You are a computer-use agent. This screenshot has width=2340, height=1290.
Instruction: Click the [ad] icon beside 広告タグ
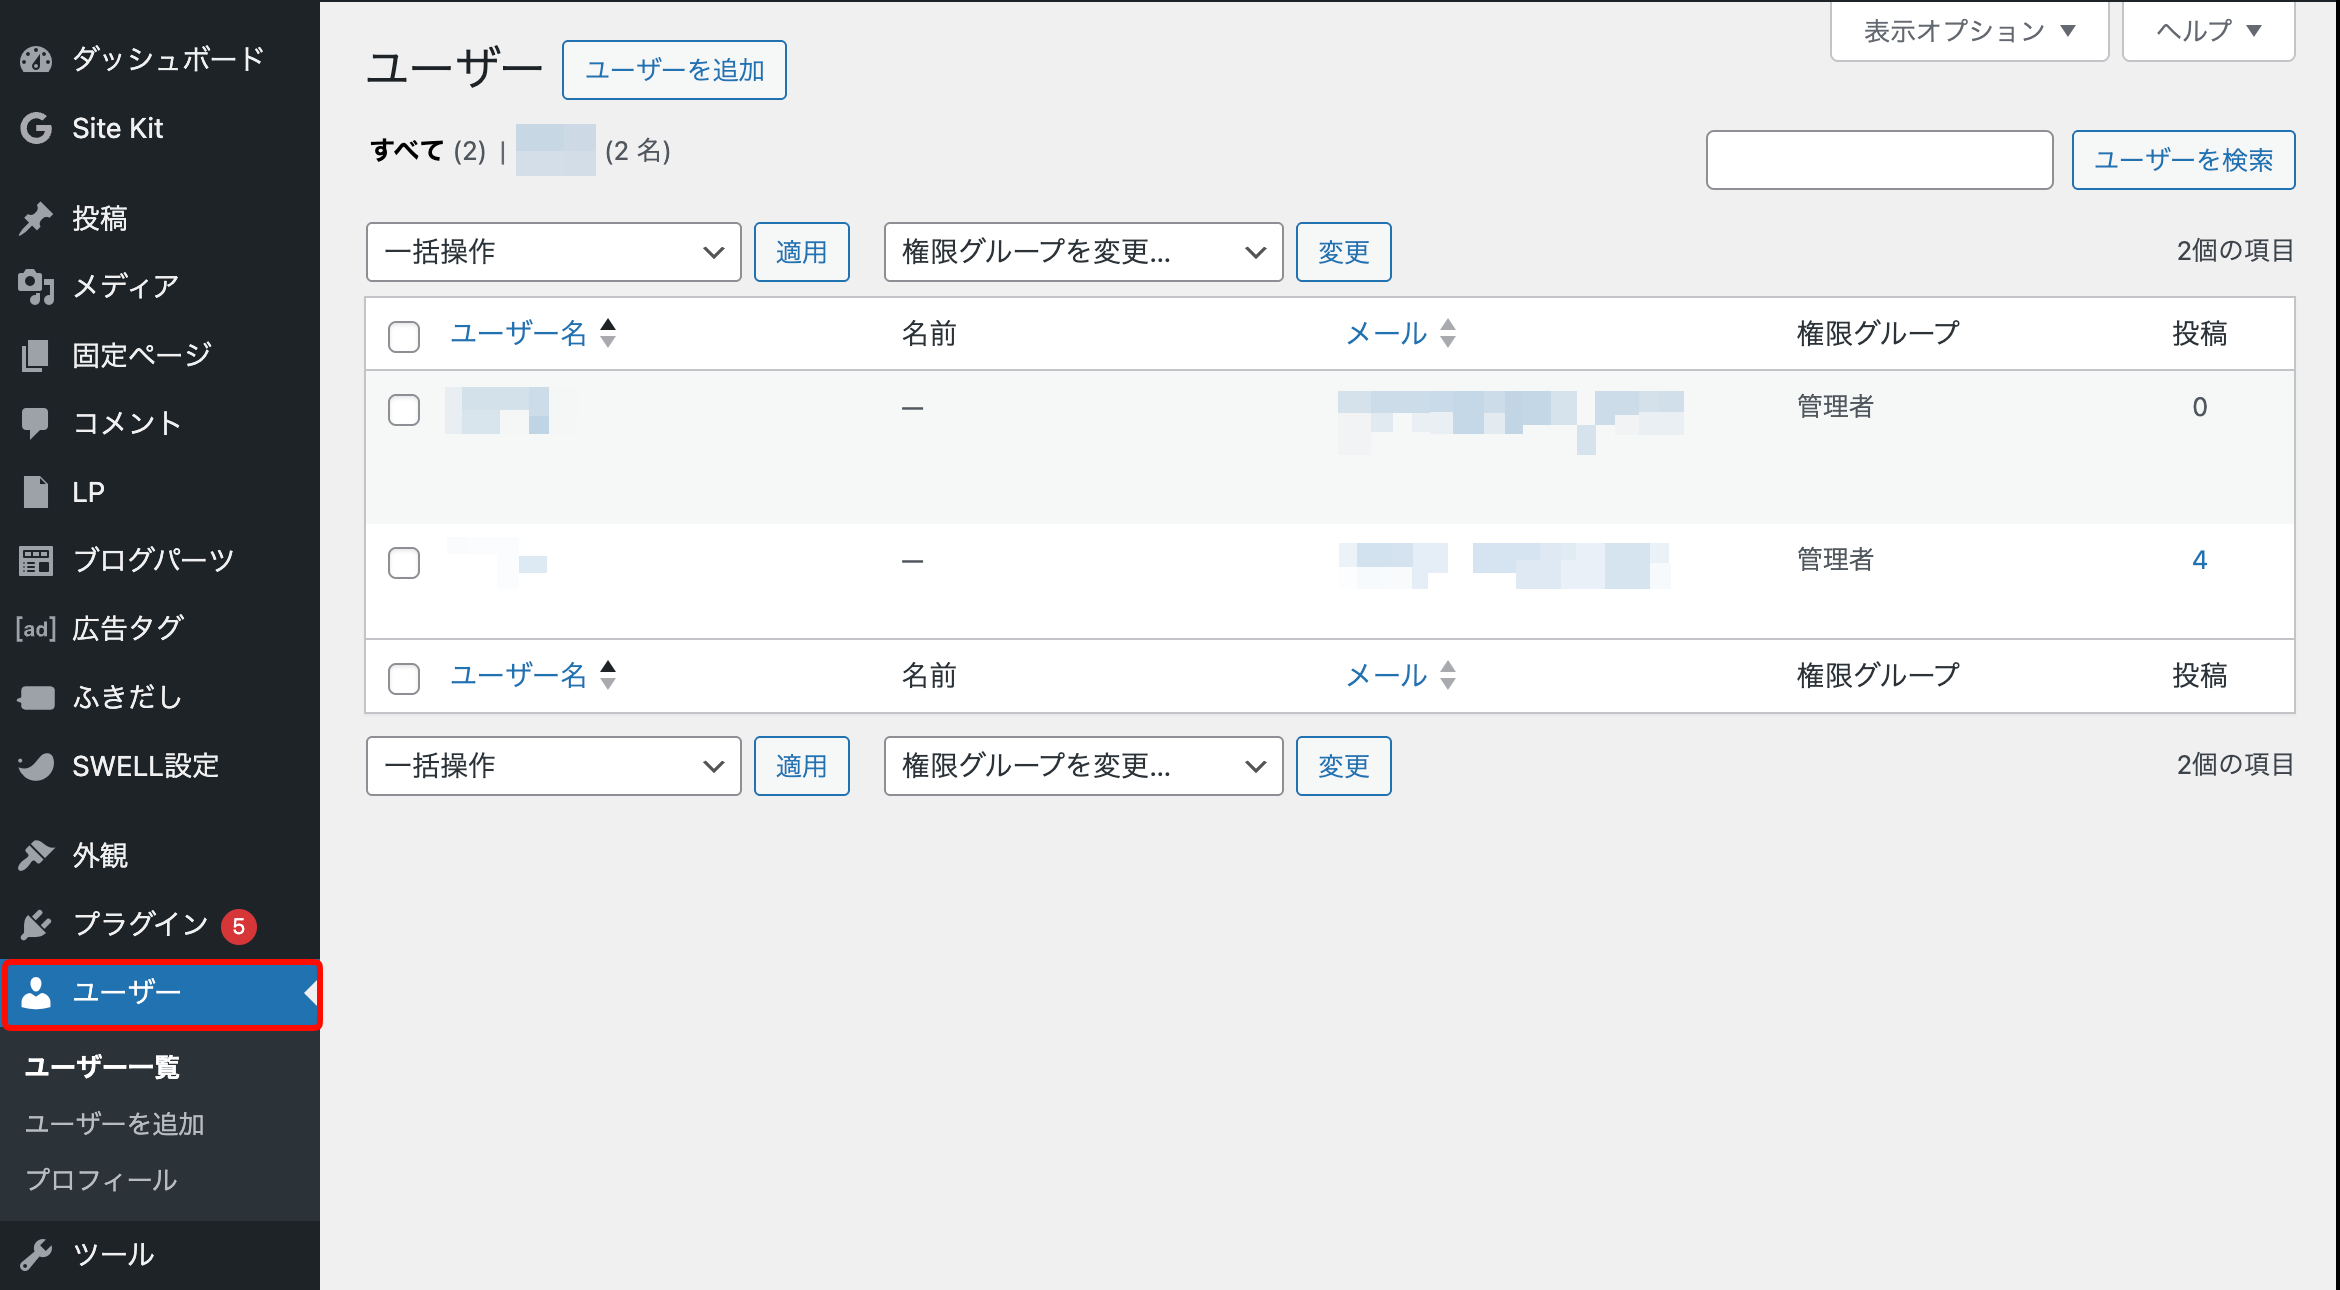pyautogui.click(x=36, y=629)
